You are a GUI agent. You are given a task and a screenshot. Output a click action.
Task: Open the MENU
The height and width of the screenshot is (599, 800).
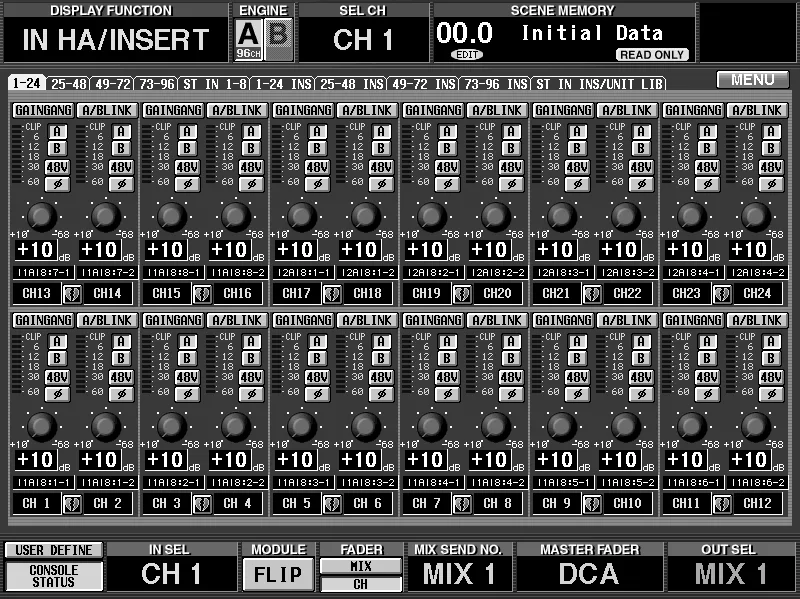(x=753, y=80)
